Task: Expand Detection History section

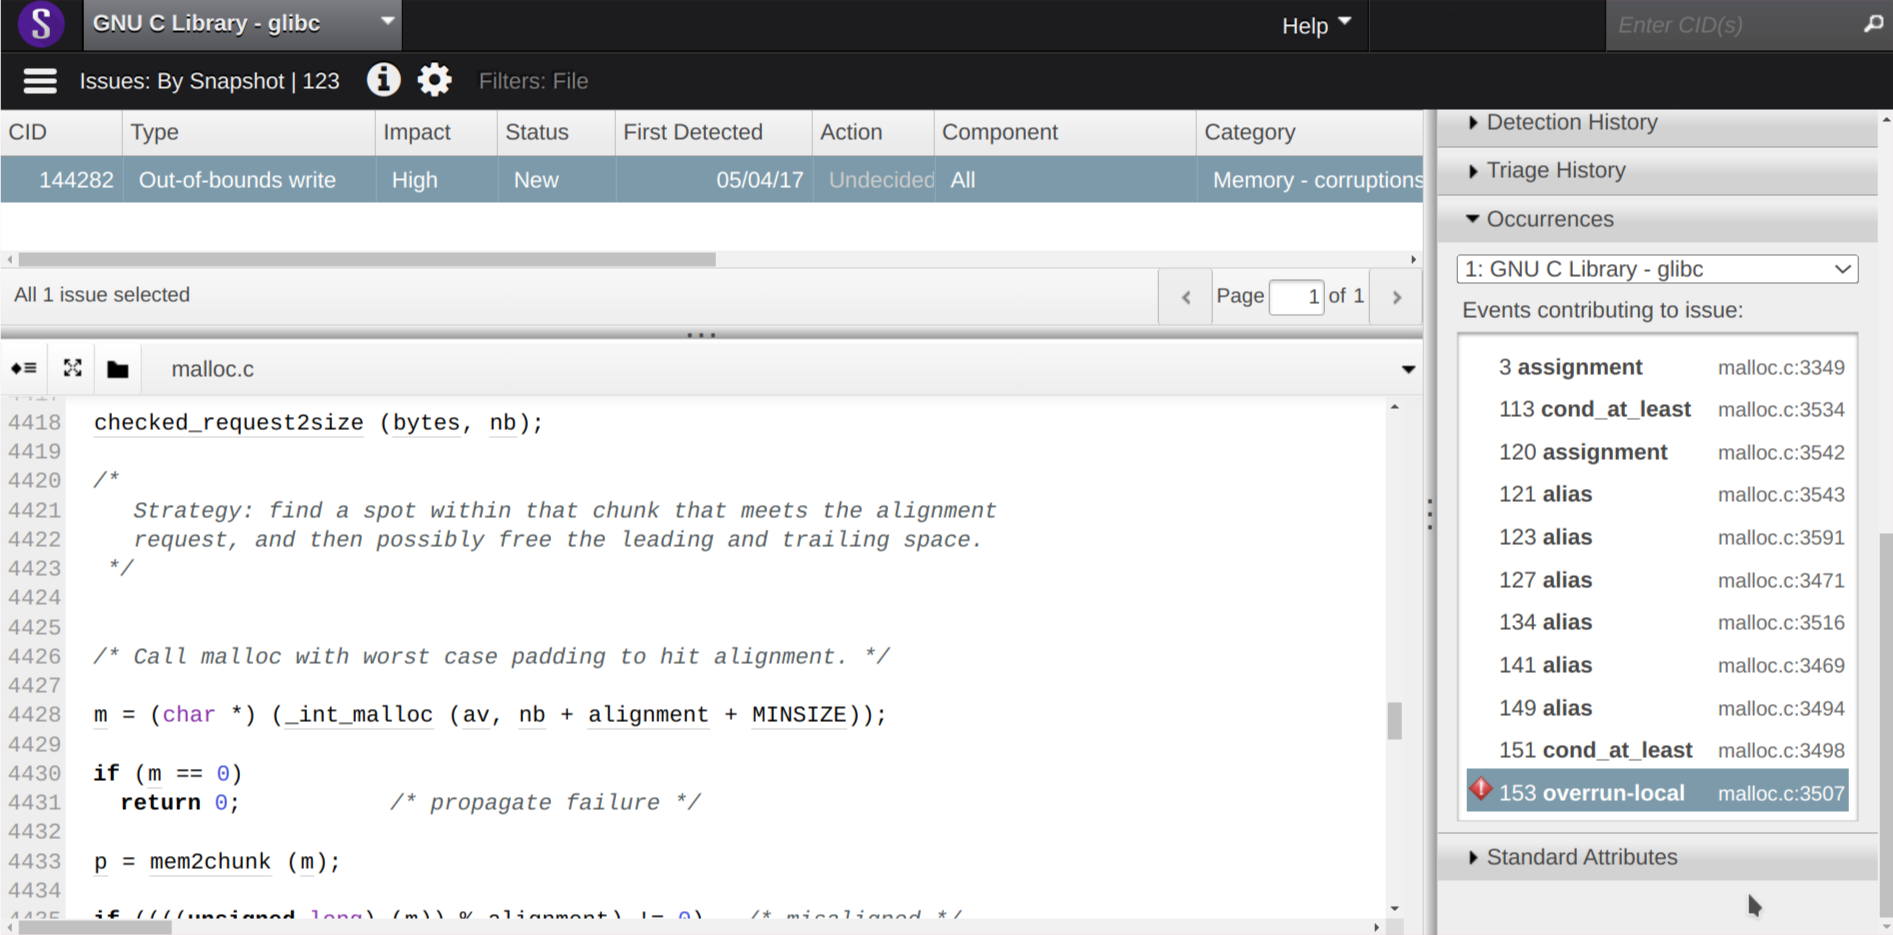Action: [x=1657, y=123]
